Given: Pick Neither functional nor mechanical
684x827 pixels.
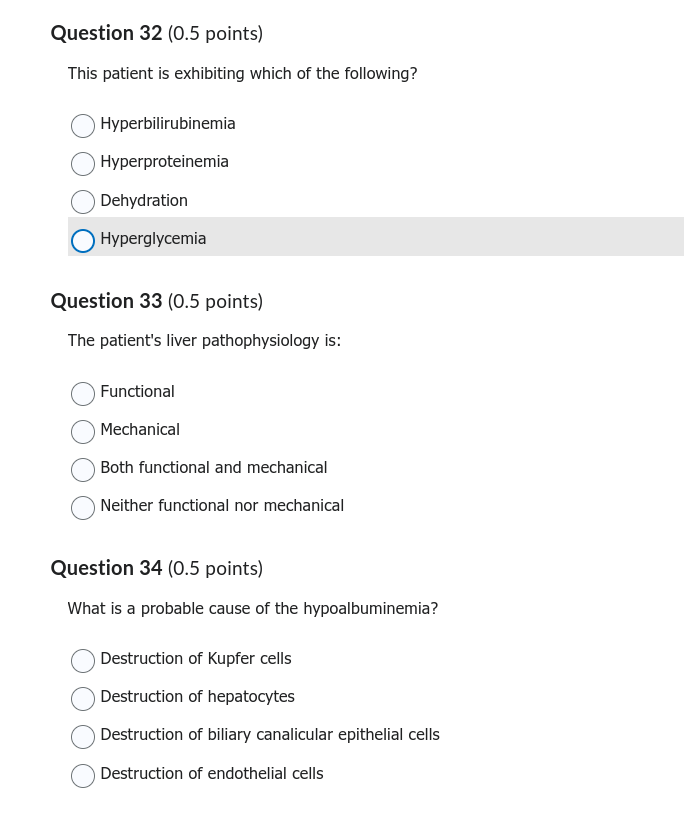Looking at the screenshot, I should 83,507.
